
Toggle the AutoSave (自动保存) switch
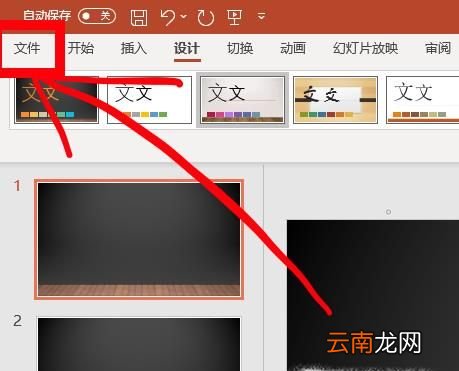coord(97,16)
